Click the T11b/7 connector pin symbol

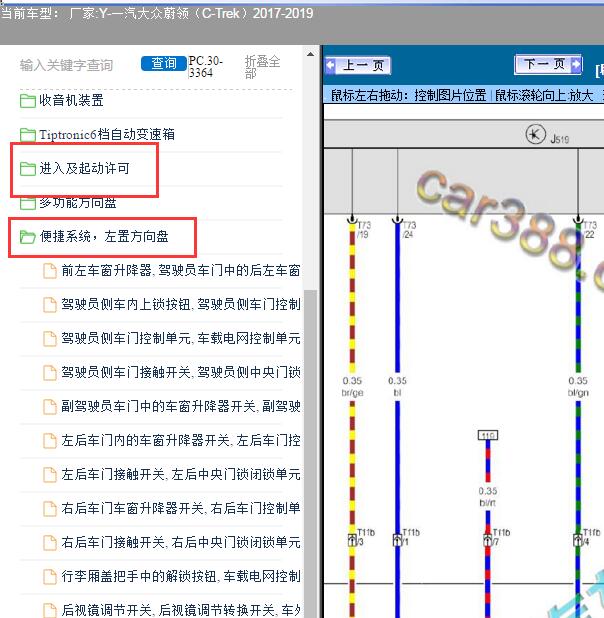pyautogui.click(x=488, y=540)
